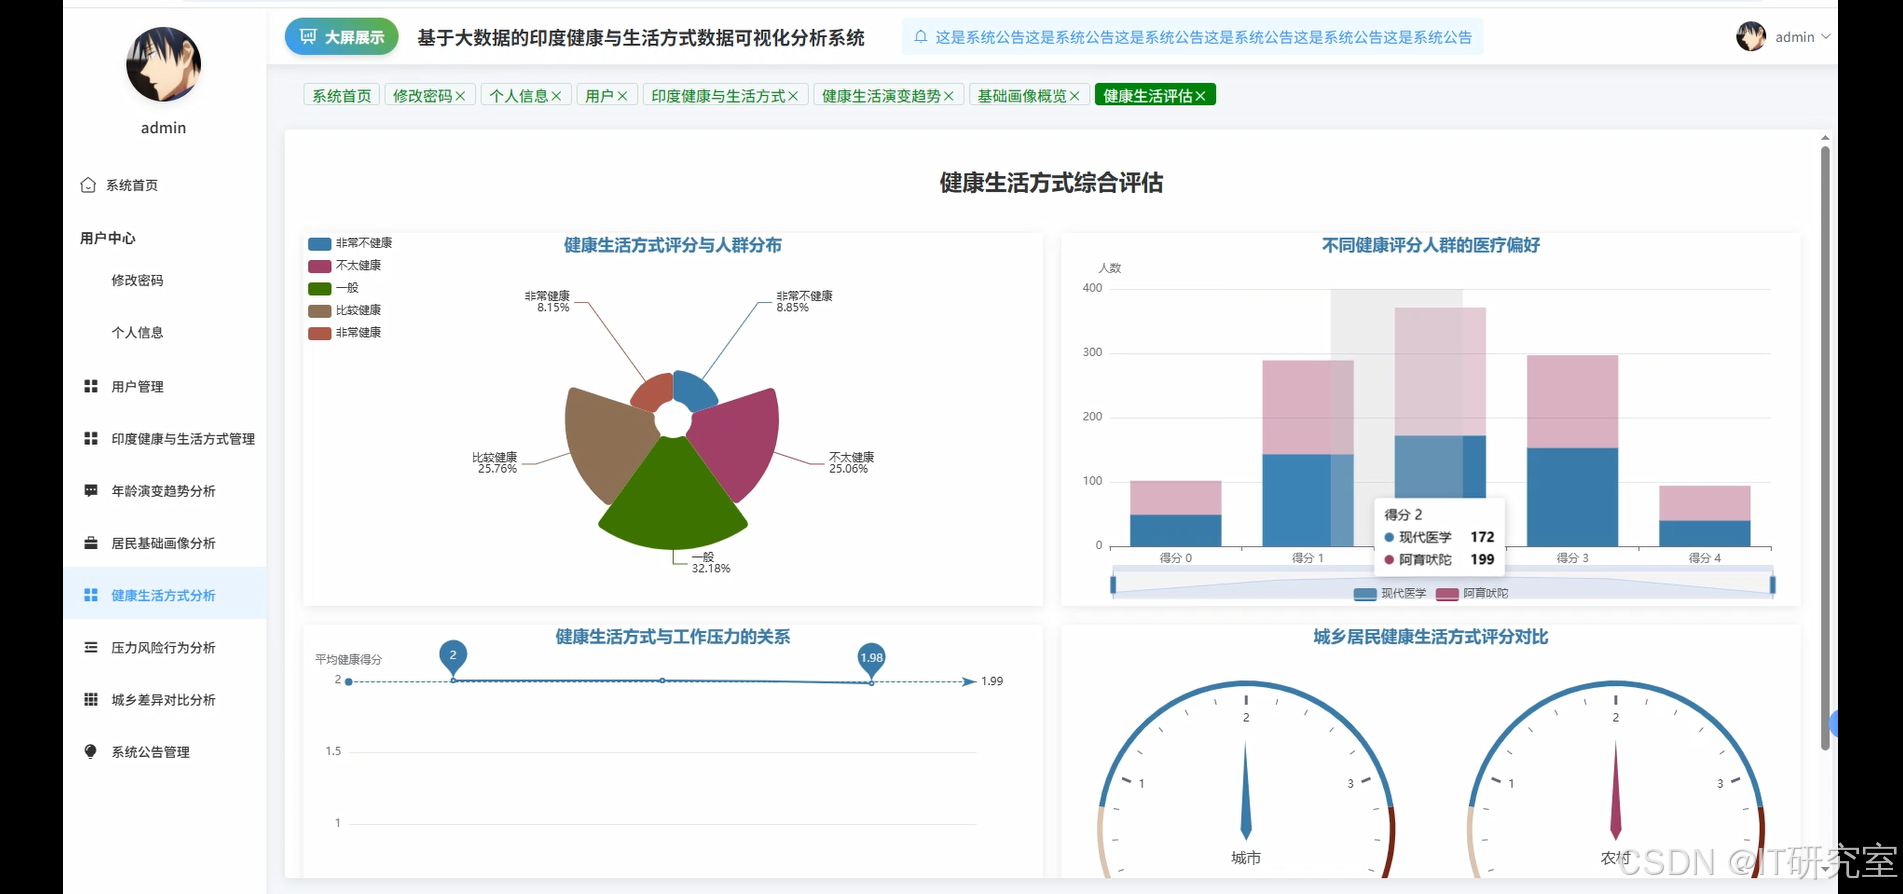Open the 大屏展示 button
1903x894 pixels.
click(x=342, y=37)
